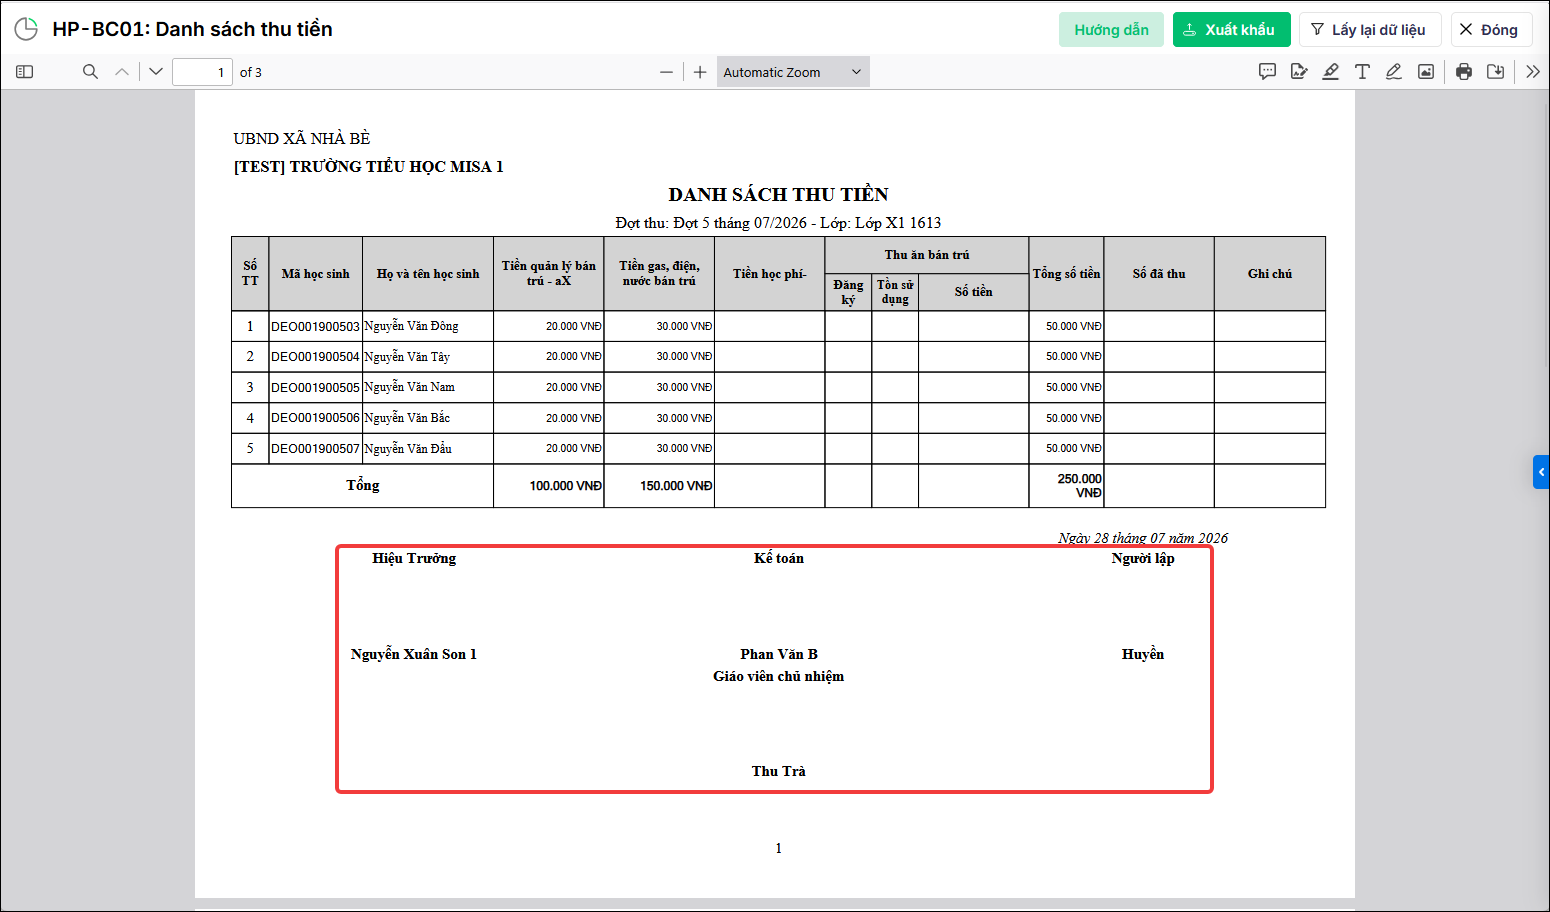
Task: Click the Đợt thu subtitle line
Action: tap(778, 223)
